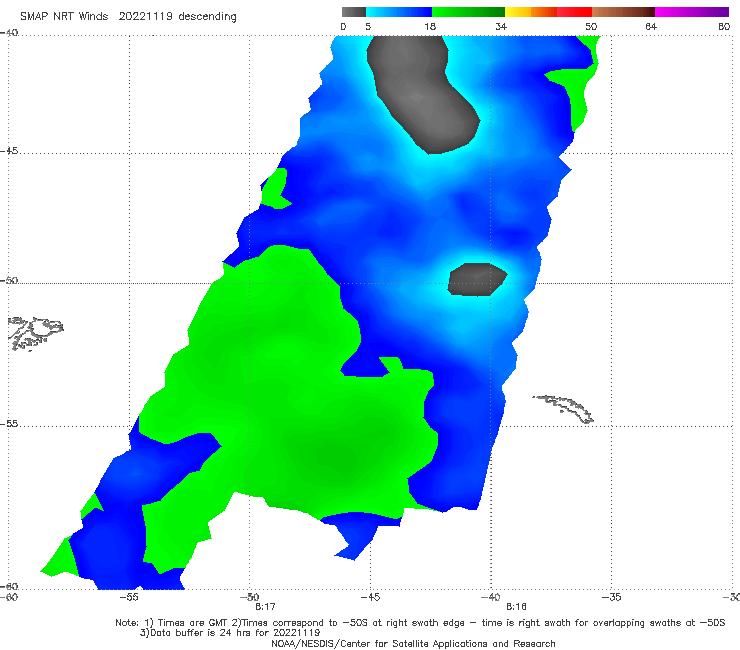740x650 pixels.
Task: Click the longitude label '-55'
Action: click(x=129, y=597)
